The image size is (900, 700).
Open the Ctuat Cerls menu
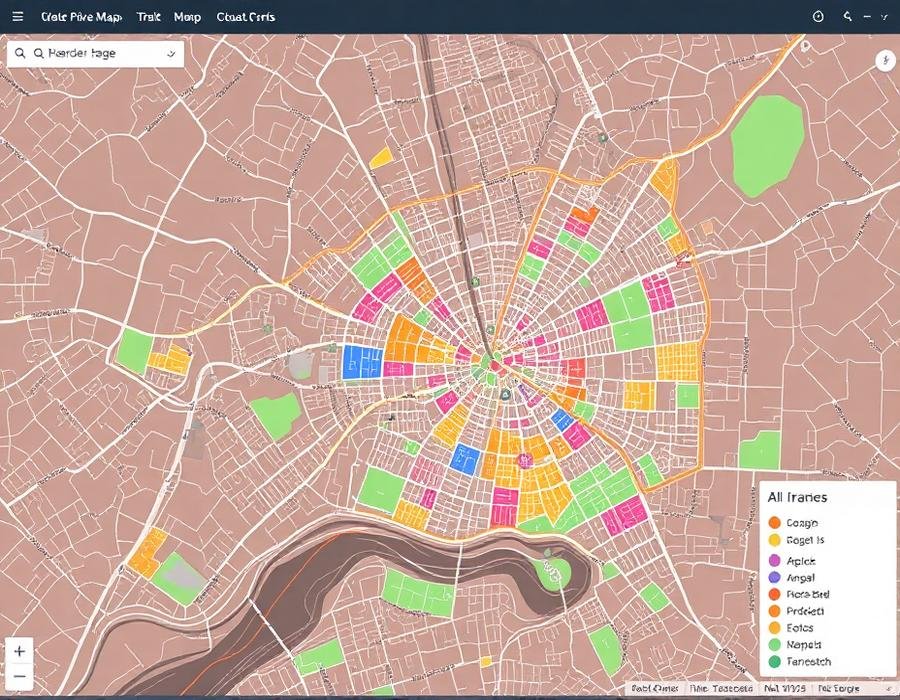click(246, 17)
